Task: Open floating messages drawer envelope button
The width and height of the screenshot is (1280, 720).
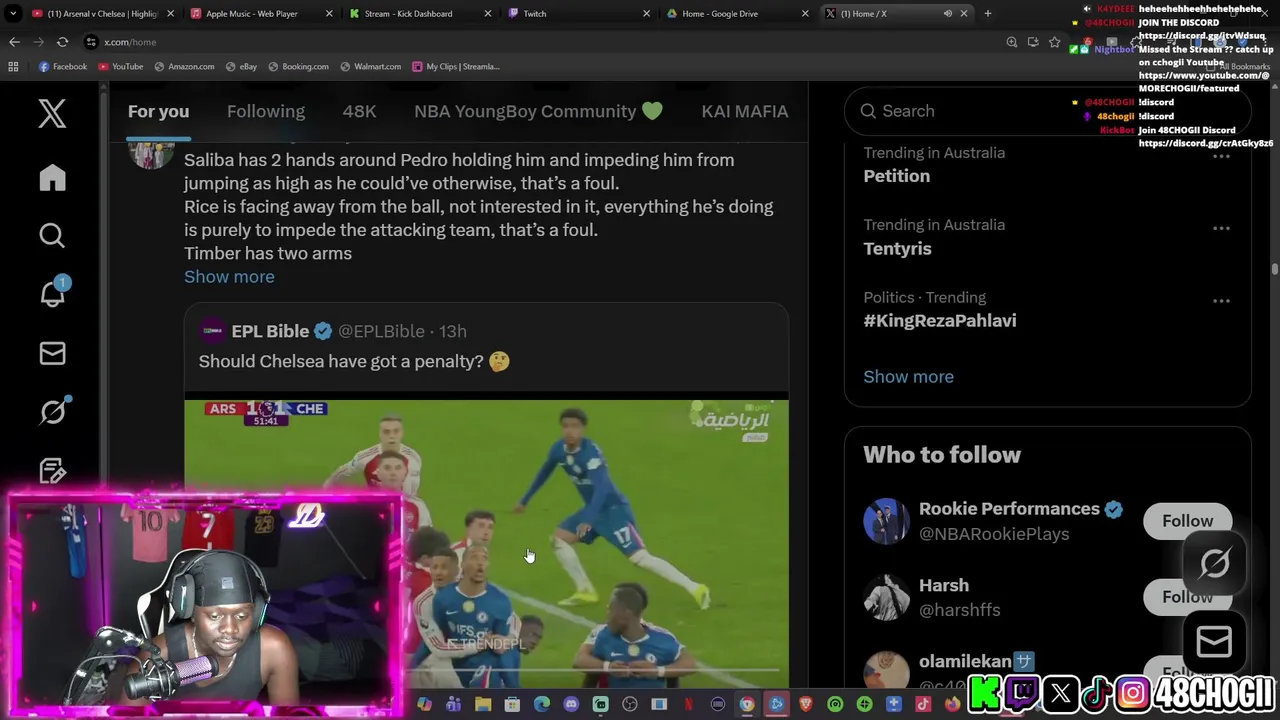Action: [x=1214, y=642]
